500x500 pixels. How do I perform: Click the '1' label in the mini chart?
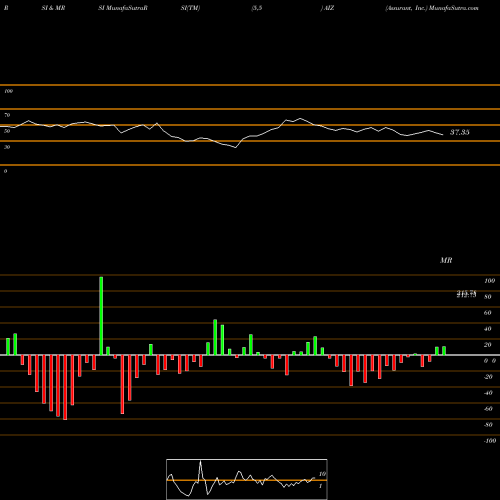320,486
